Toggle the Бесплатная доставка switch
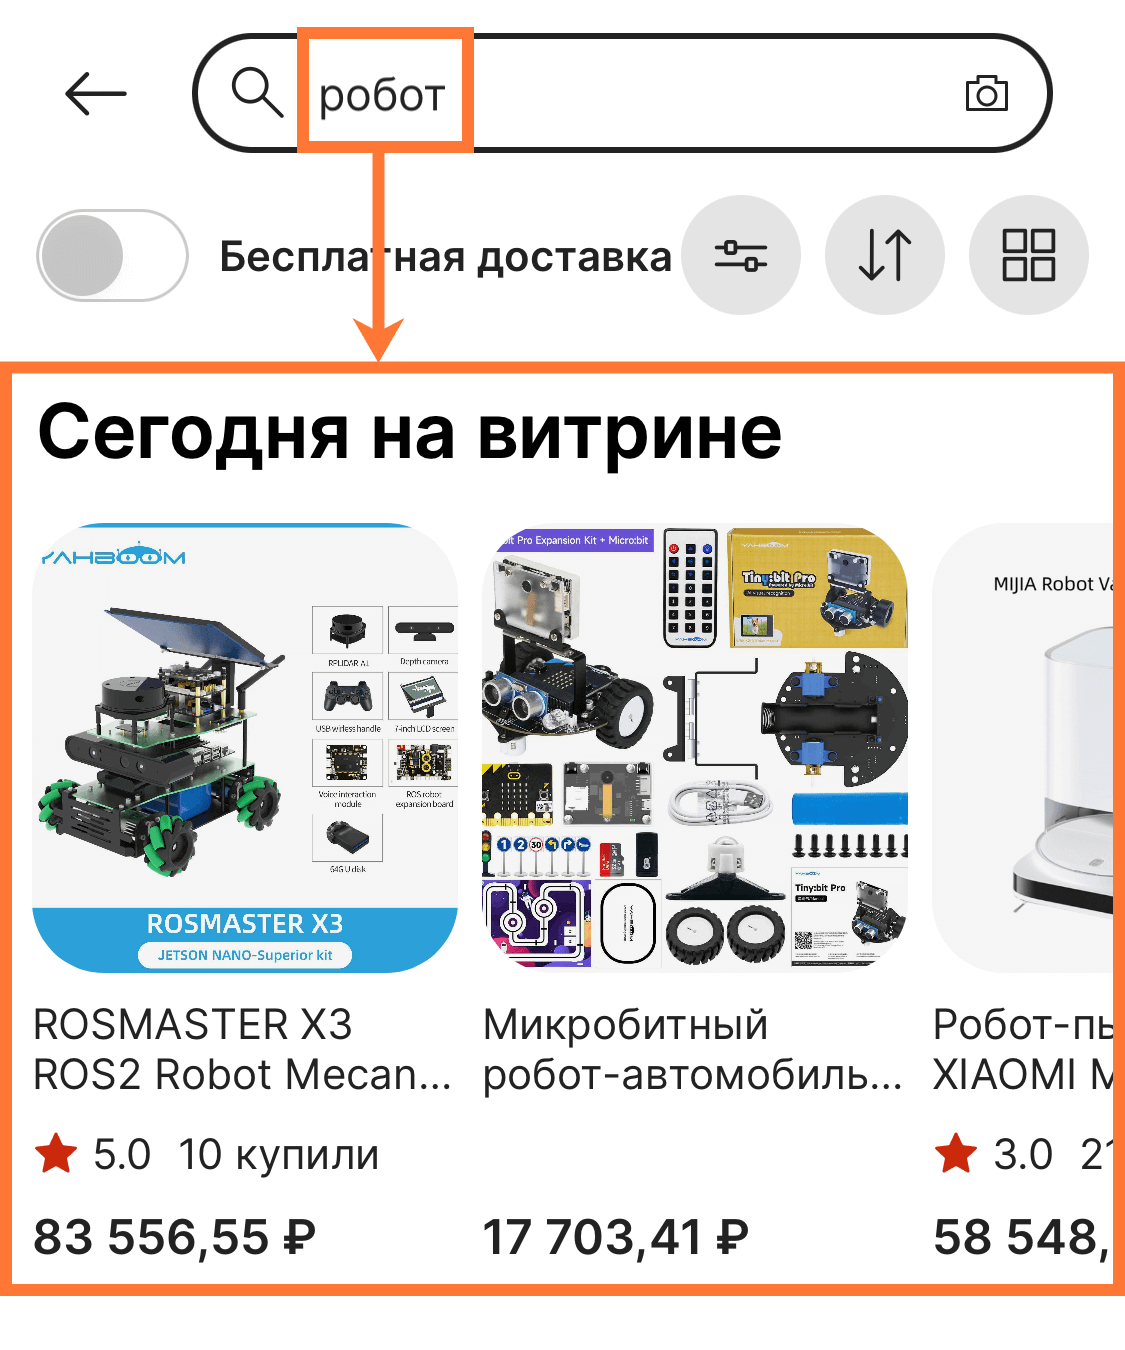 pos(112,255)
